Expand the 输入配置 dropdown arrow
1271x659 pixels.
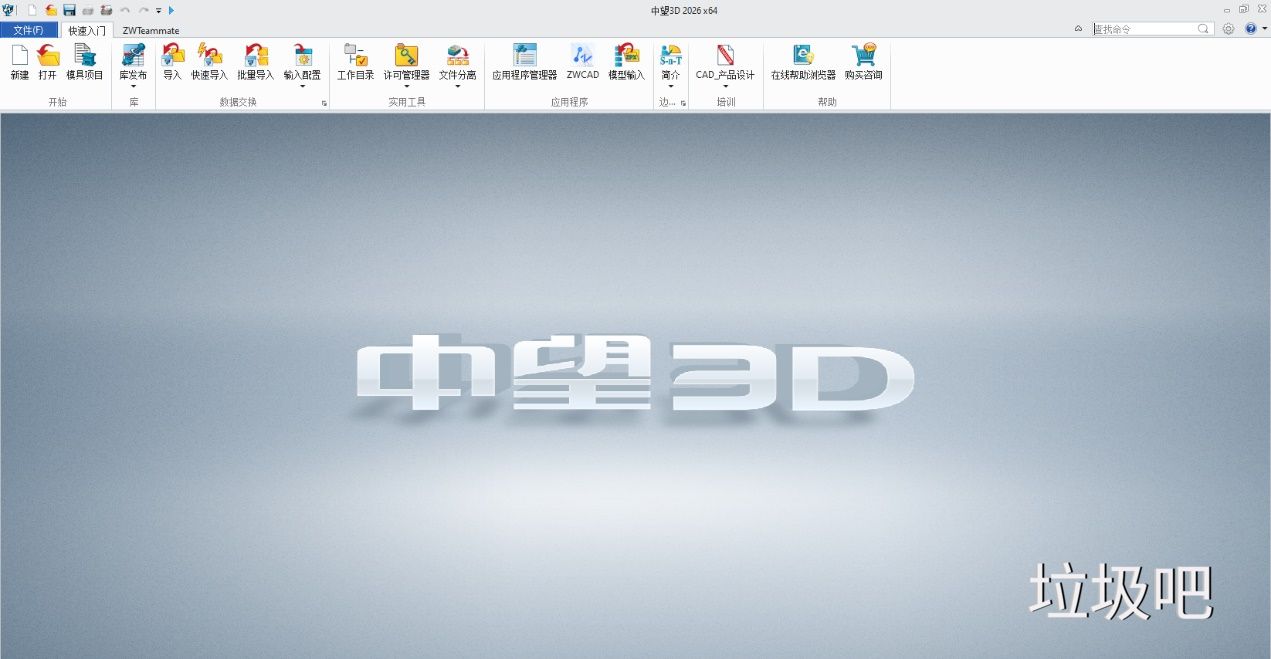pyautogui.click(x=302, y=87)
